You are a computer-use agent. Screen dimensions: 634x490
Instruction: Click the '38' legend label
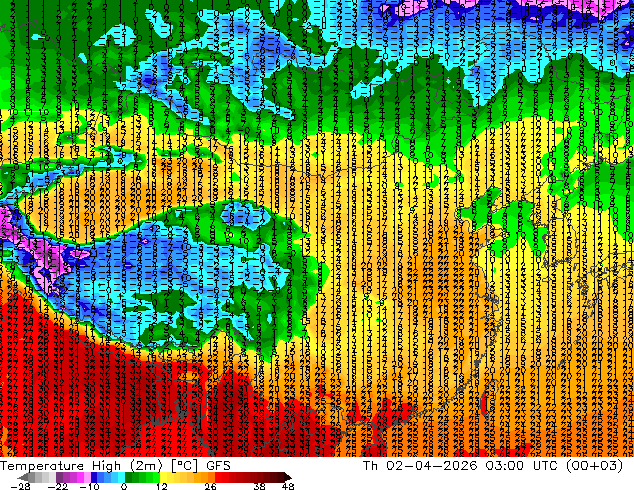[x=260, y=486]
